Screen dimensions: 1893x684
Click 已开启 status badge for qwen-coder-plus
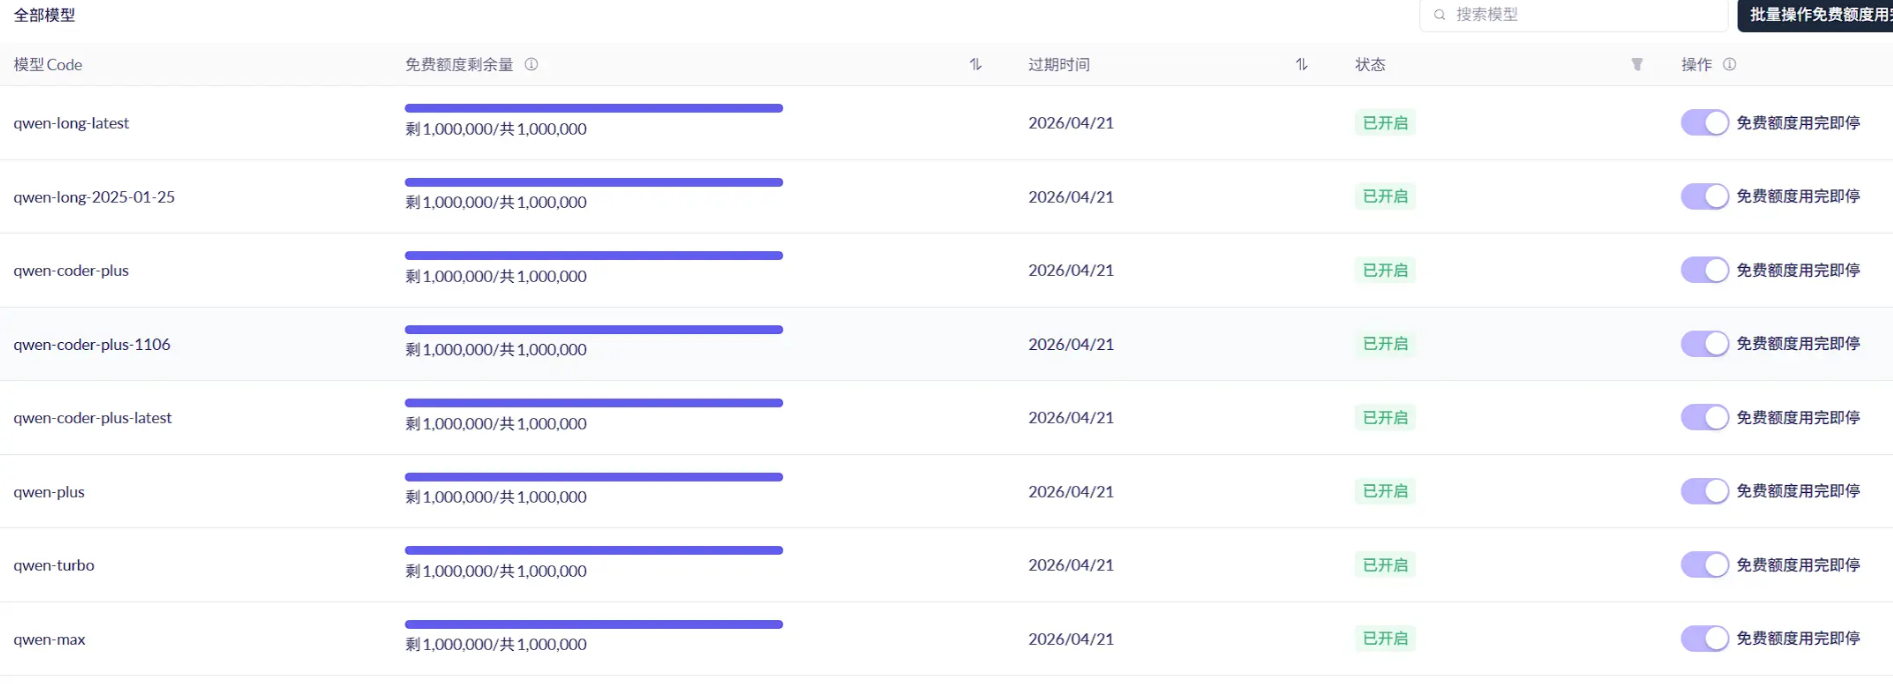[x=1385, y=270]
